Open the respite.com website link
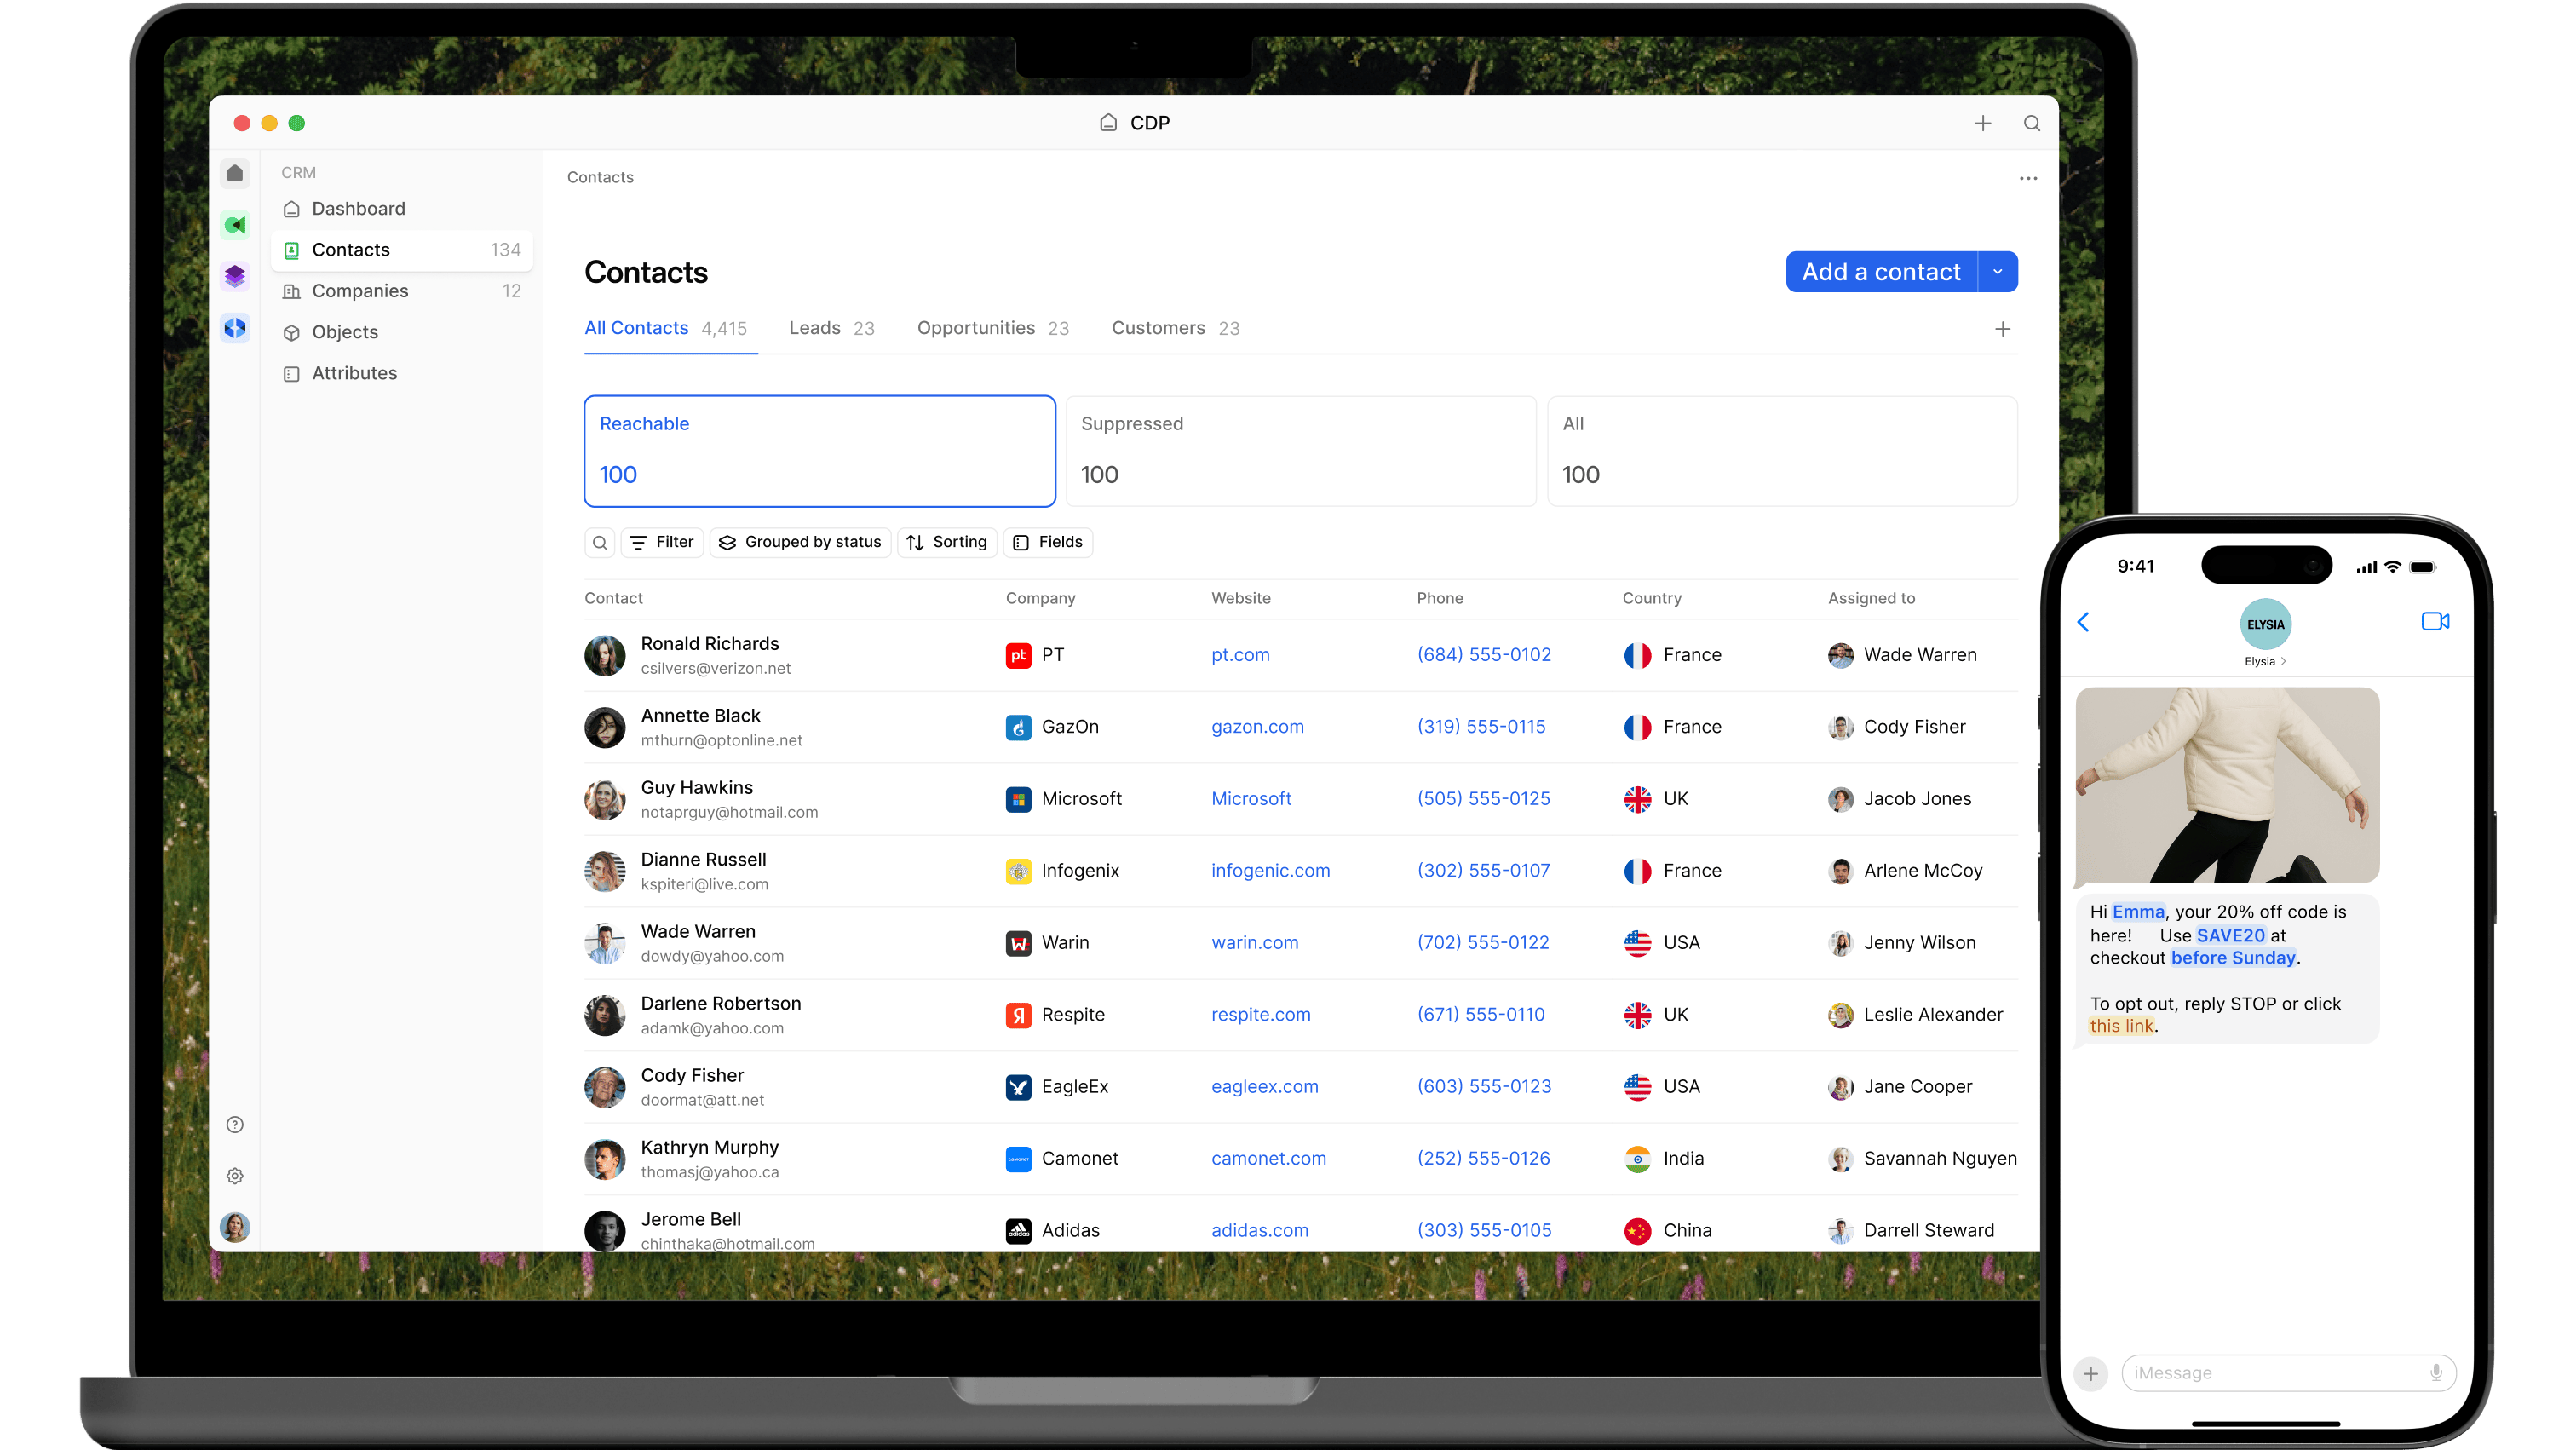Screen dimensions: 2576x1450 [1260, 1015]
